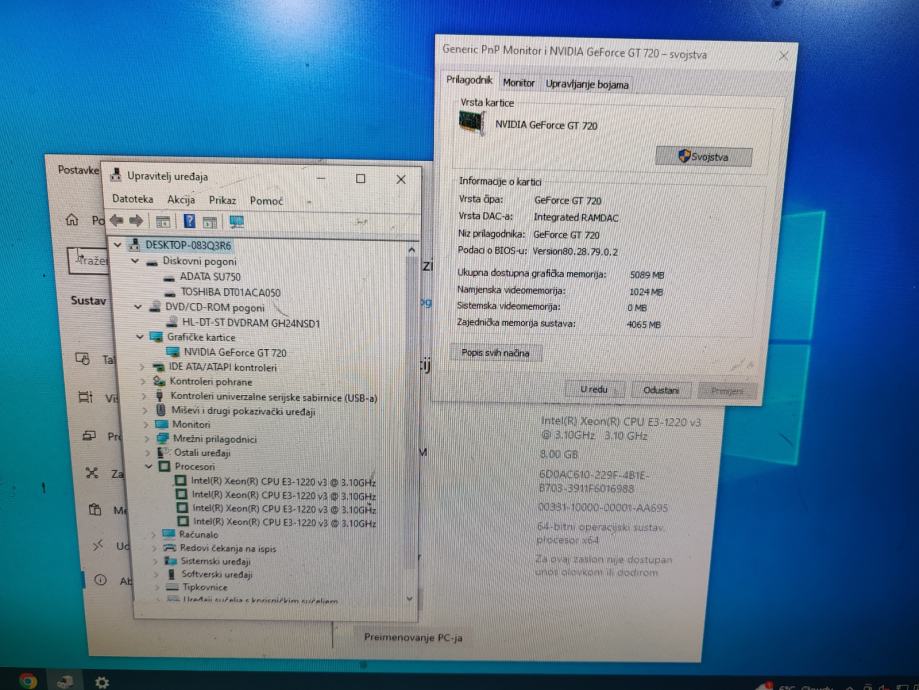The width and height of the screenshot is (919, 690).
Task: Click the Chrome icon in the taskbar
Action: [x=28, y=681]
